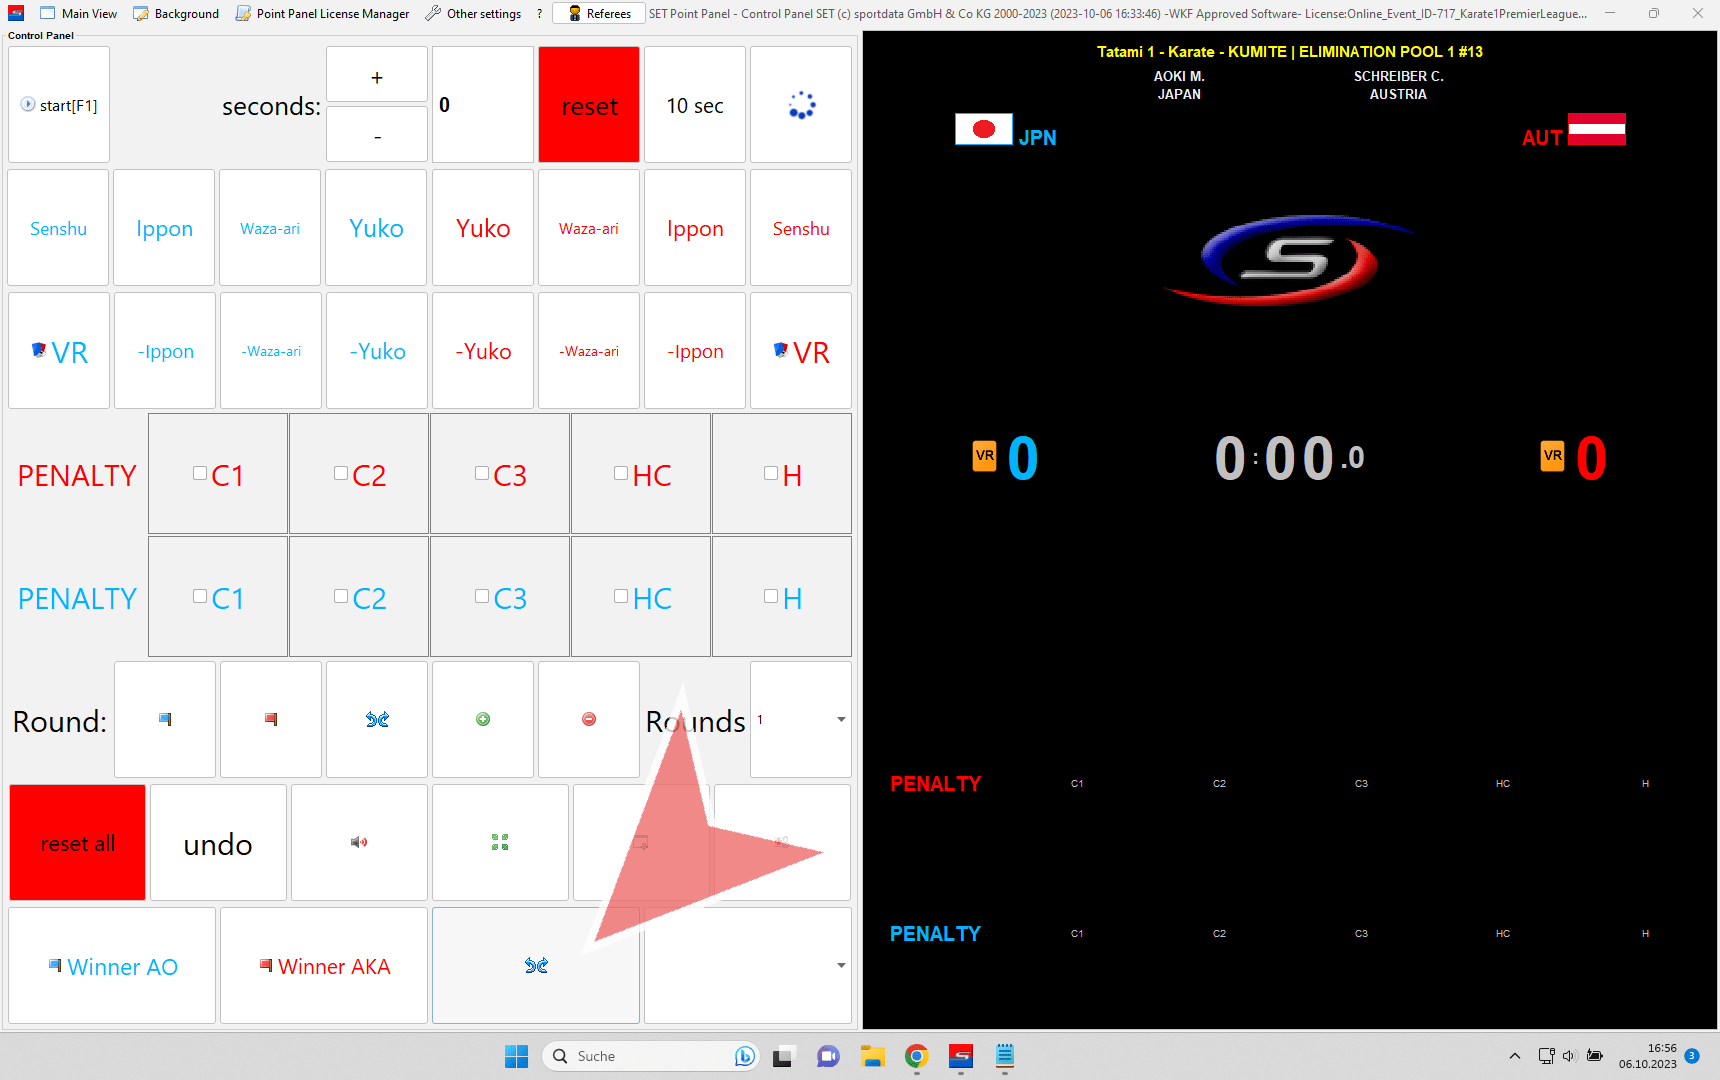
Task: Click the red minus round icon
Action: [x=589, y=719]
